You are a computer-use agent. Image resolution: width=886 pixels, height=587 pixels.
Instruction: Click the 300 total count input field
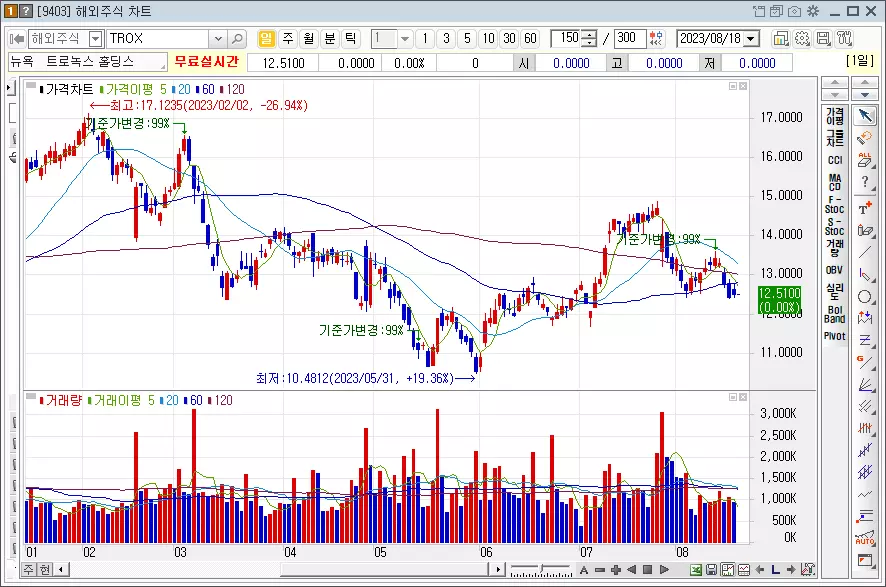[x=629, y=38]
